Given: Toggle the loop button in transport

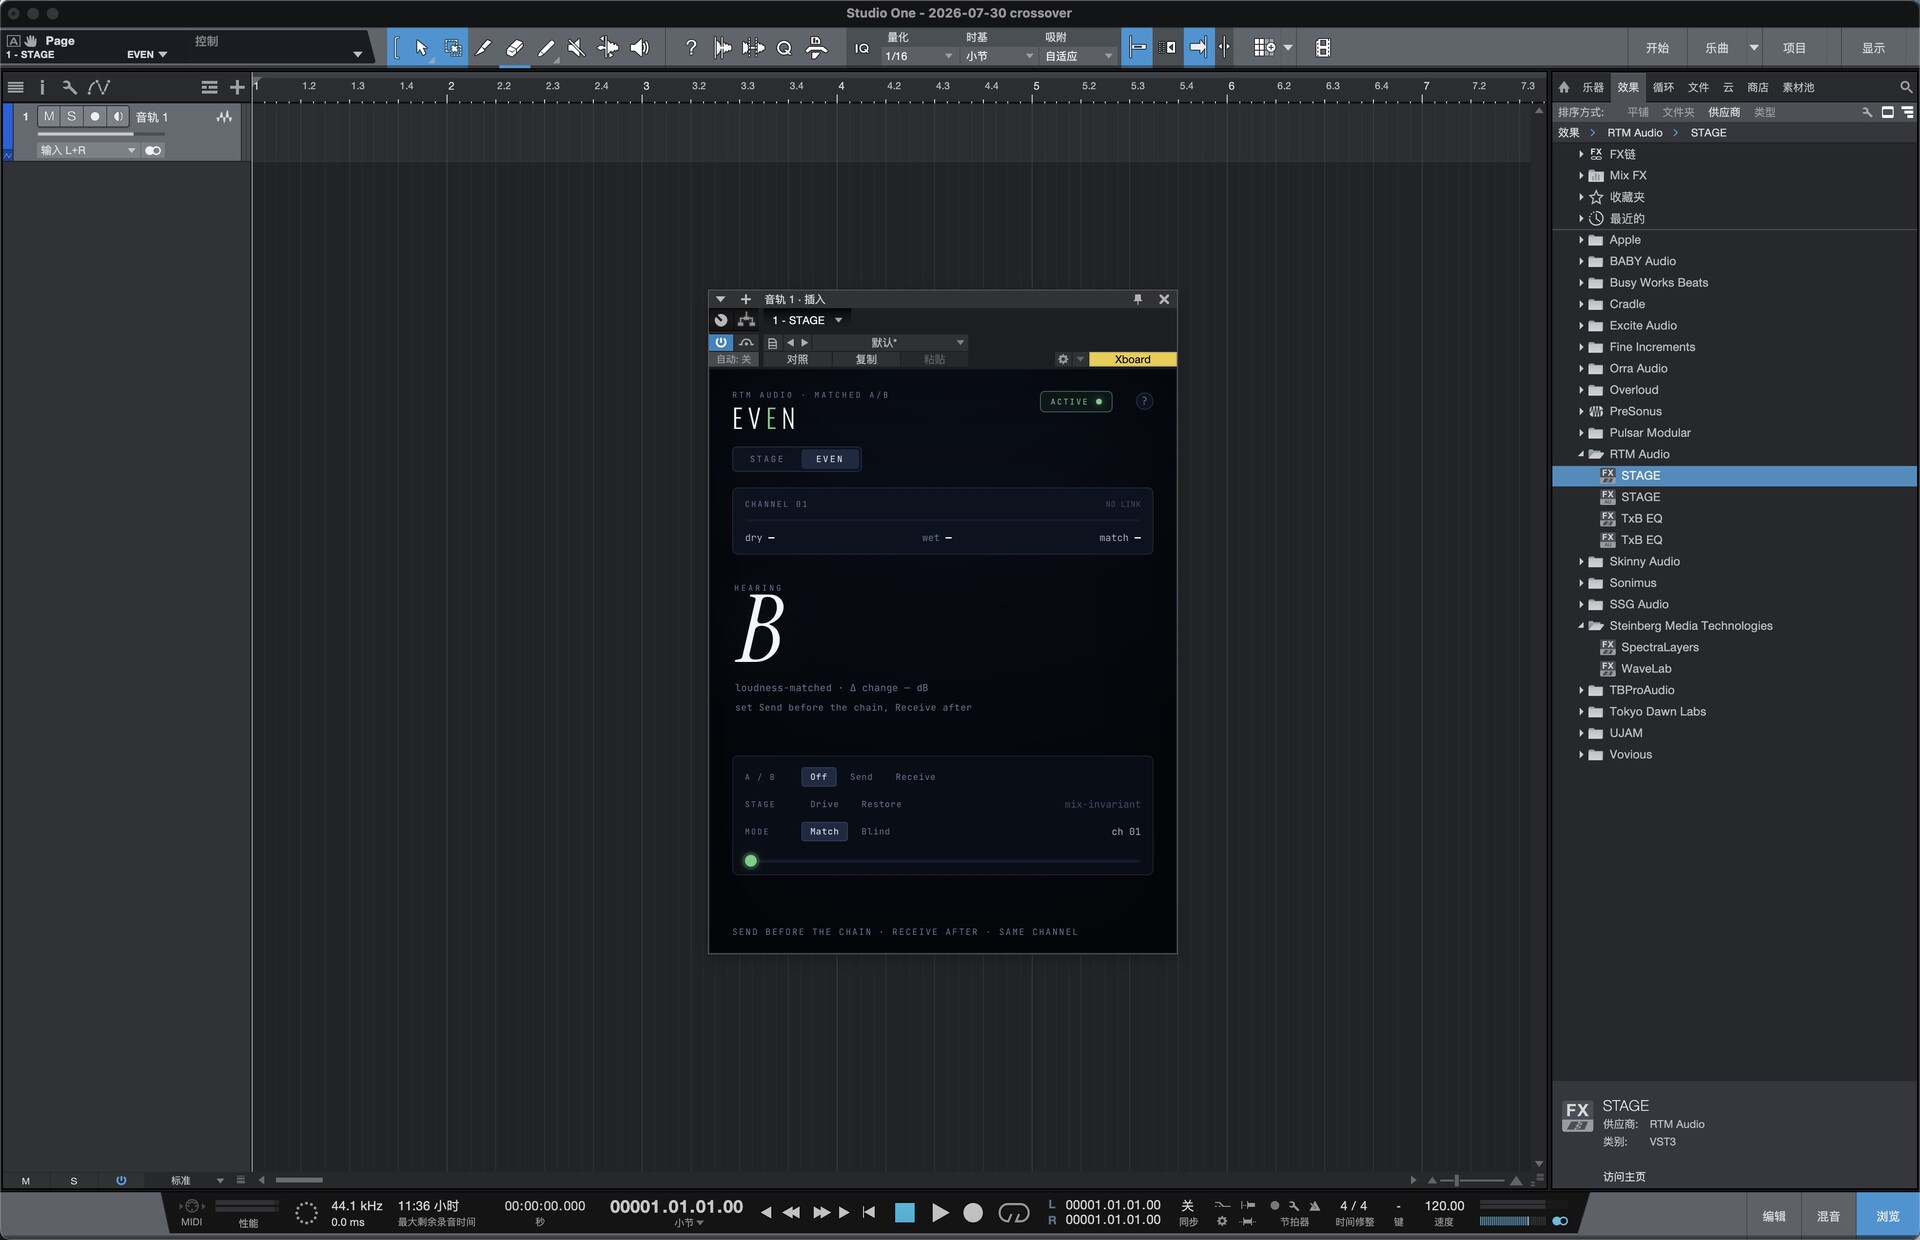Looking at the screenshot, I should tap(1014, 1212).
